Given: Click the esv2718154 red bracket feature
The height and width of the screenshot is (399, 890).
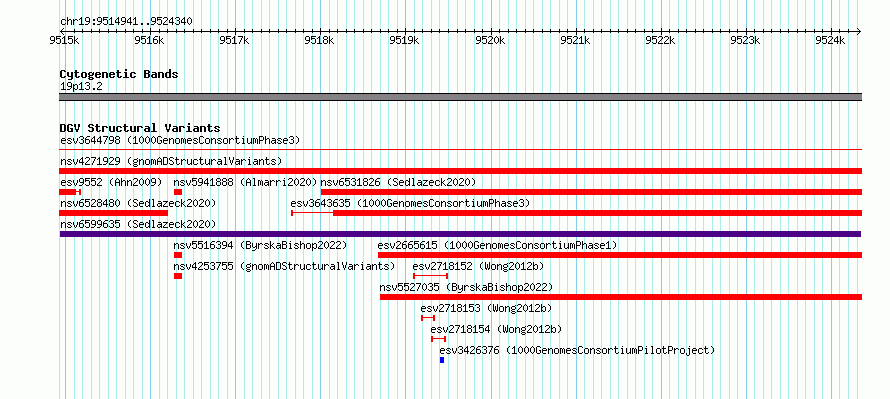Looking at the screenshot, I should pos(439,339).
